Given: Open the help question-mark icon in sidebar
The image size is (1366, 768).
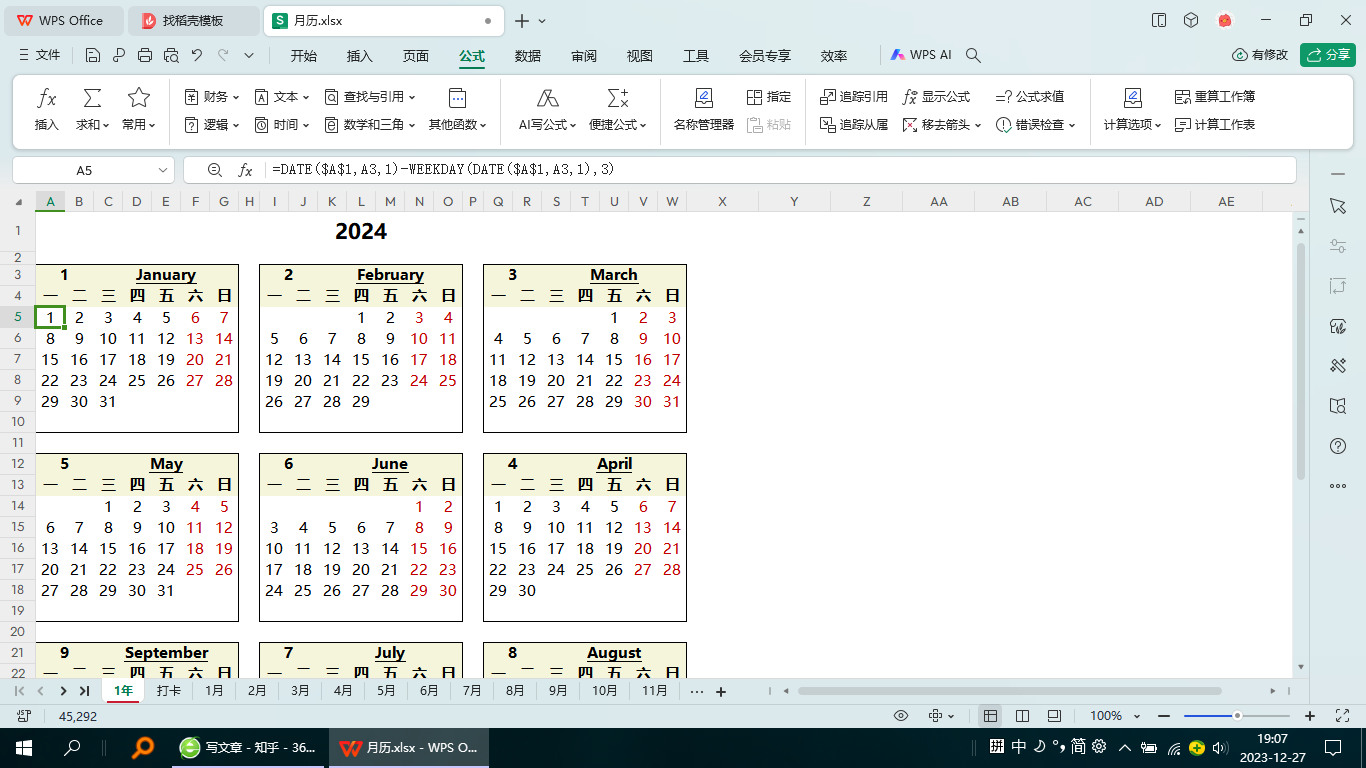Looking at the screenshot, I should 1338,445.
